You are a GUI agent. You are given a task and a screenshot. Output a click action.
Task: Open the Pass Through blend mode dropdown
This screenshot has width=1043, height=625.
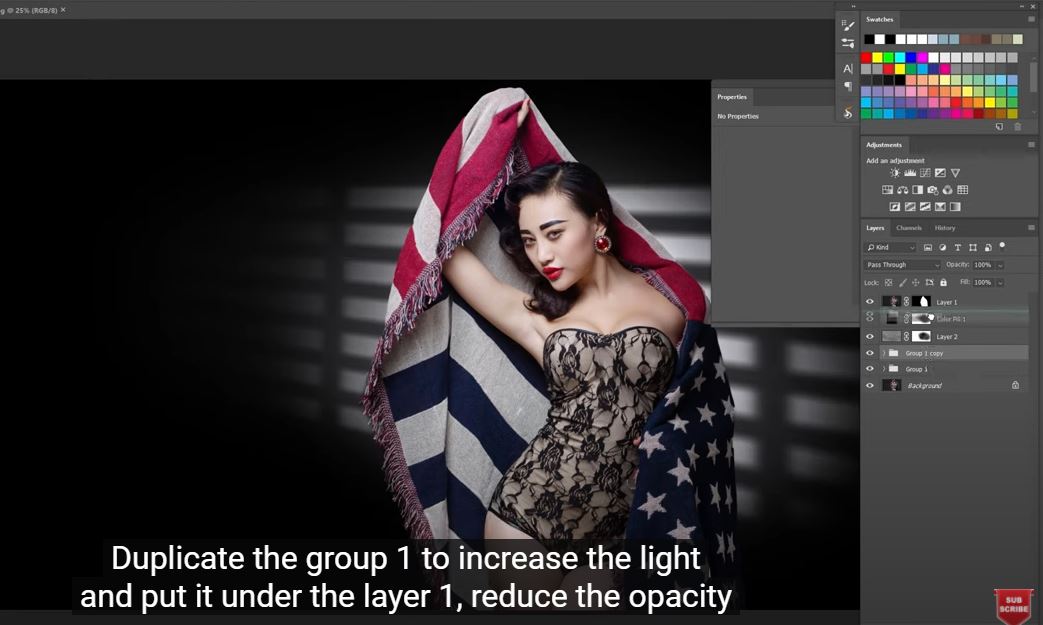pos(903,265)
